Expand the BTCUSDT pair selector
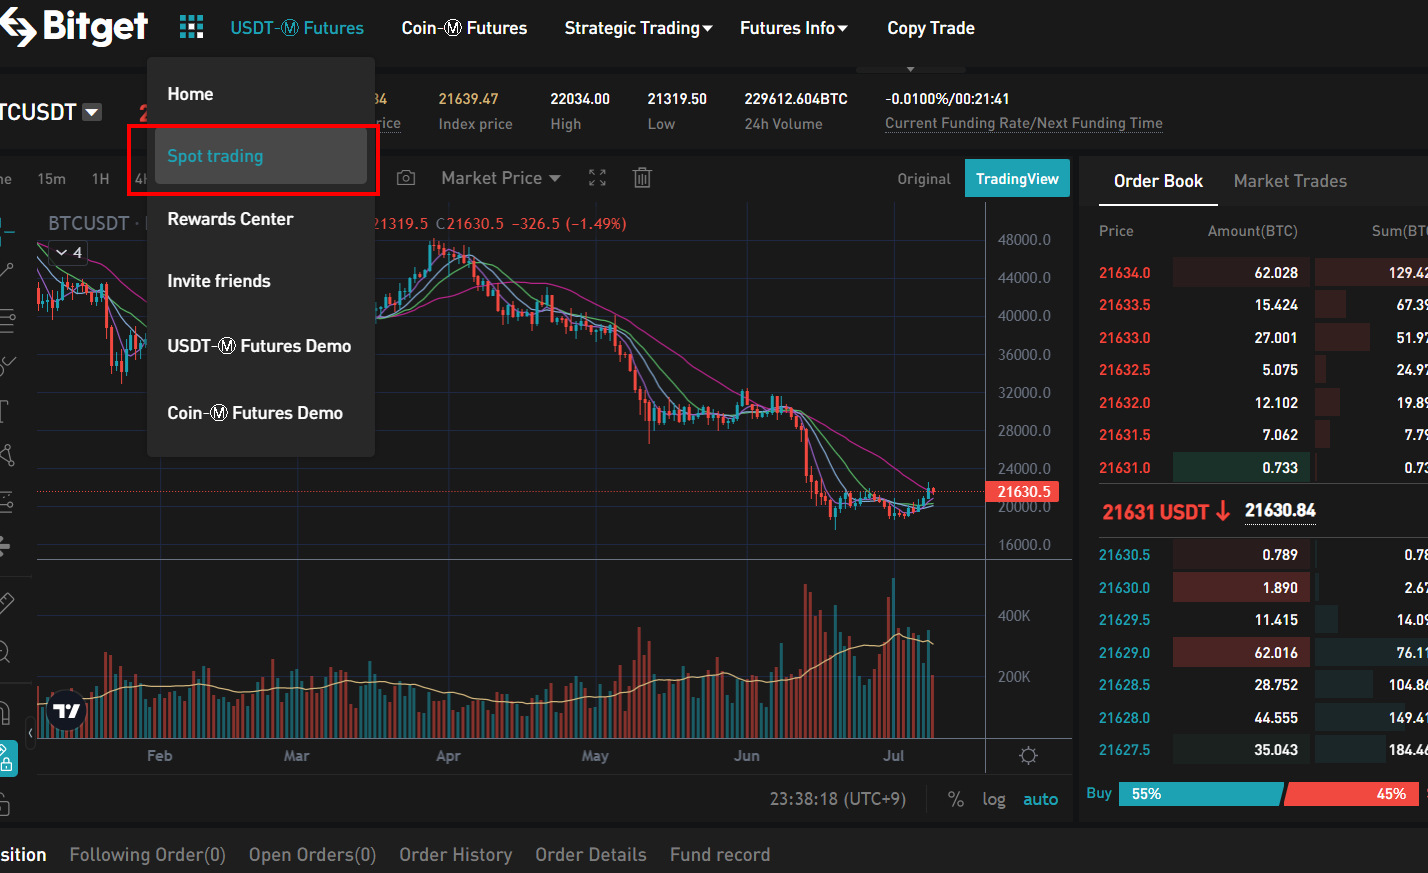The width and height of the screenshot is (1428, 873). (92, 112)
